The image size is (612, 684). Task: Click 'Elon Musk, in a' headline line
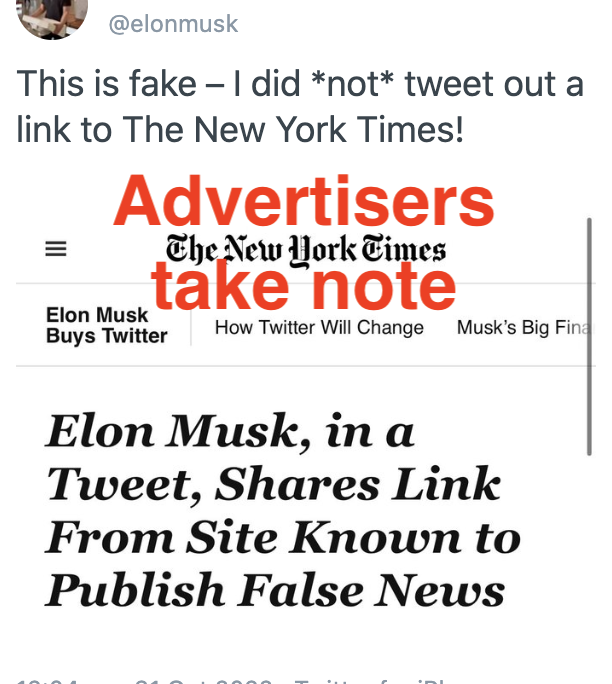pyautogui.click(x=230, y=432)
